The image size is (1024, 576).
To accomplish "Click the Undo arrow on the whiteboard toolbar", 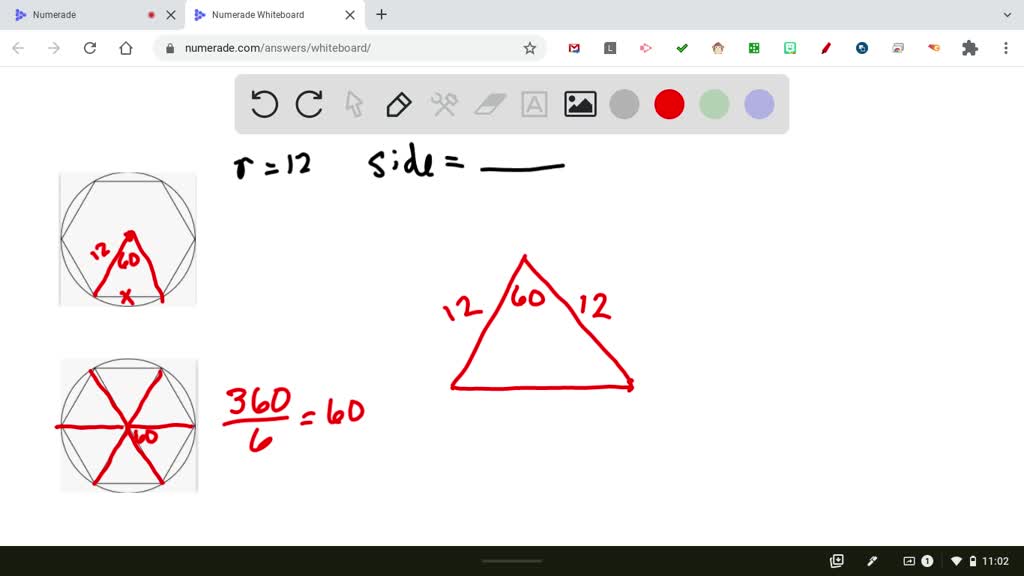I will click(x=264, y=103).
